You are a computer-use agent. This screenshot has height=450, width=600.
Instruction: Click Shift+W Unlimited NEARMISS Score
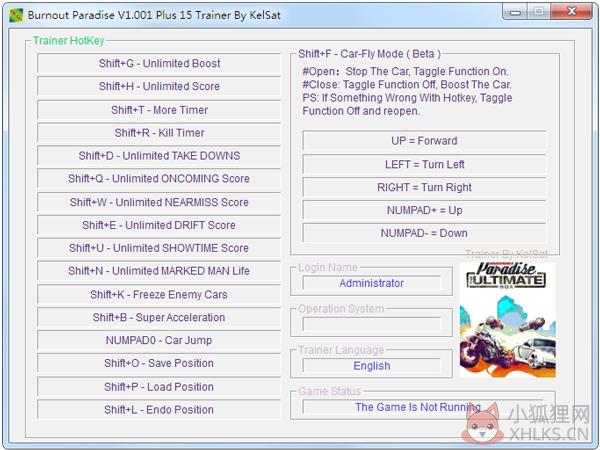tap(159, 202)
